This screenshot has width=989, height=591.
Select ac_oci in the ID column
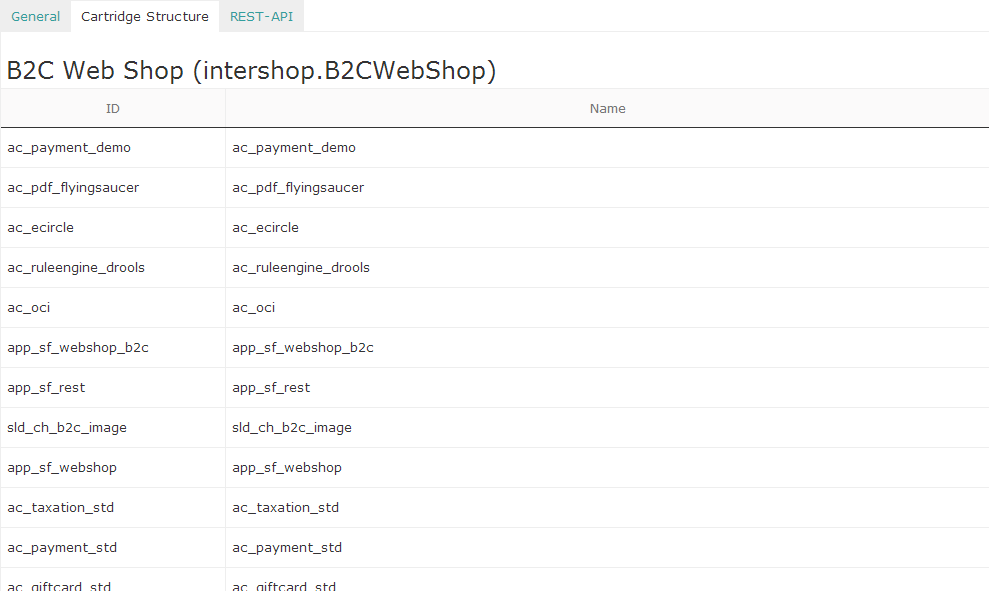[29, 307]
